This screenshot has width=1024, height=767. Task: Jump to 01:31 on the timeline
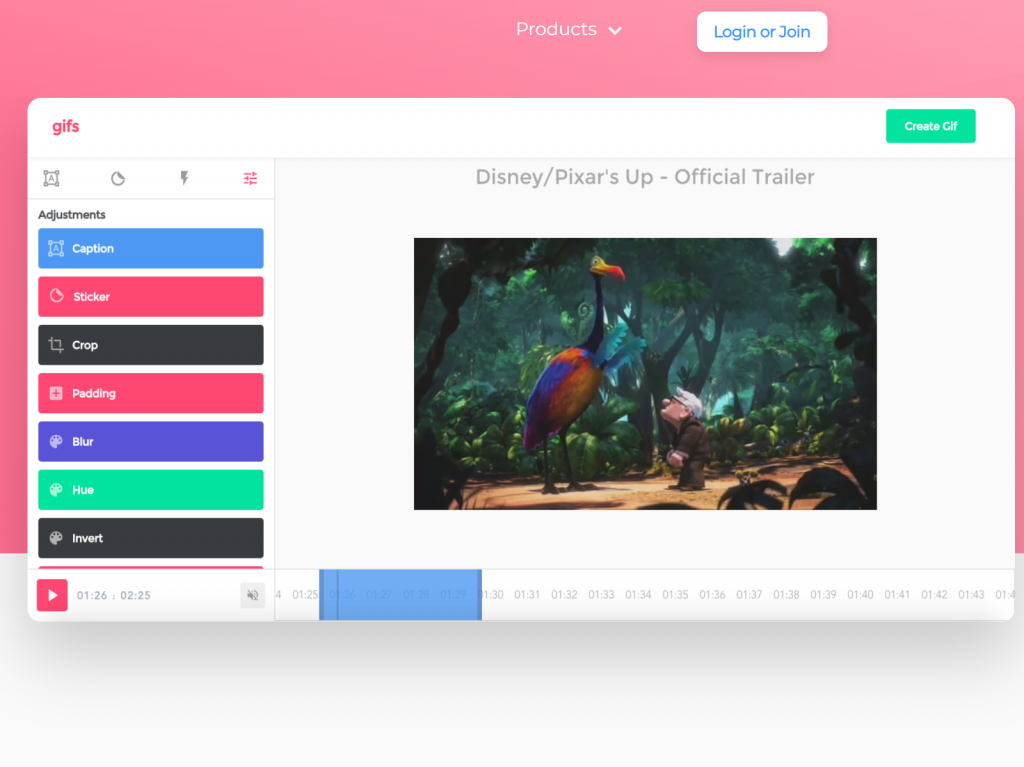pyautogui.click(x=527, y=595)
